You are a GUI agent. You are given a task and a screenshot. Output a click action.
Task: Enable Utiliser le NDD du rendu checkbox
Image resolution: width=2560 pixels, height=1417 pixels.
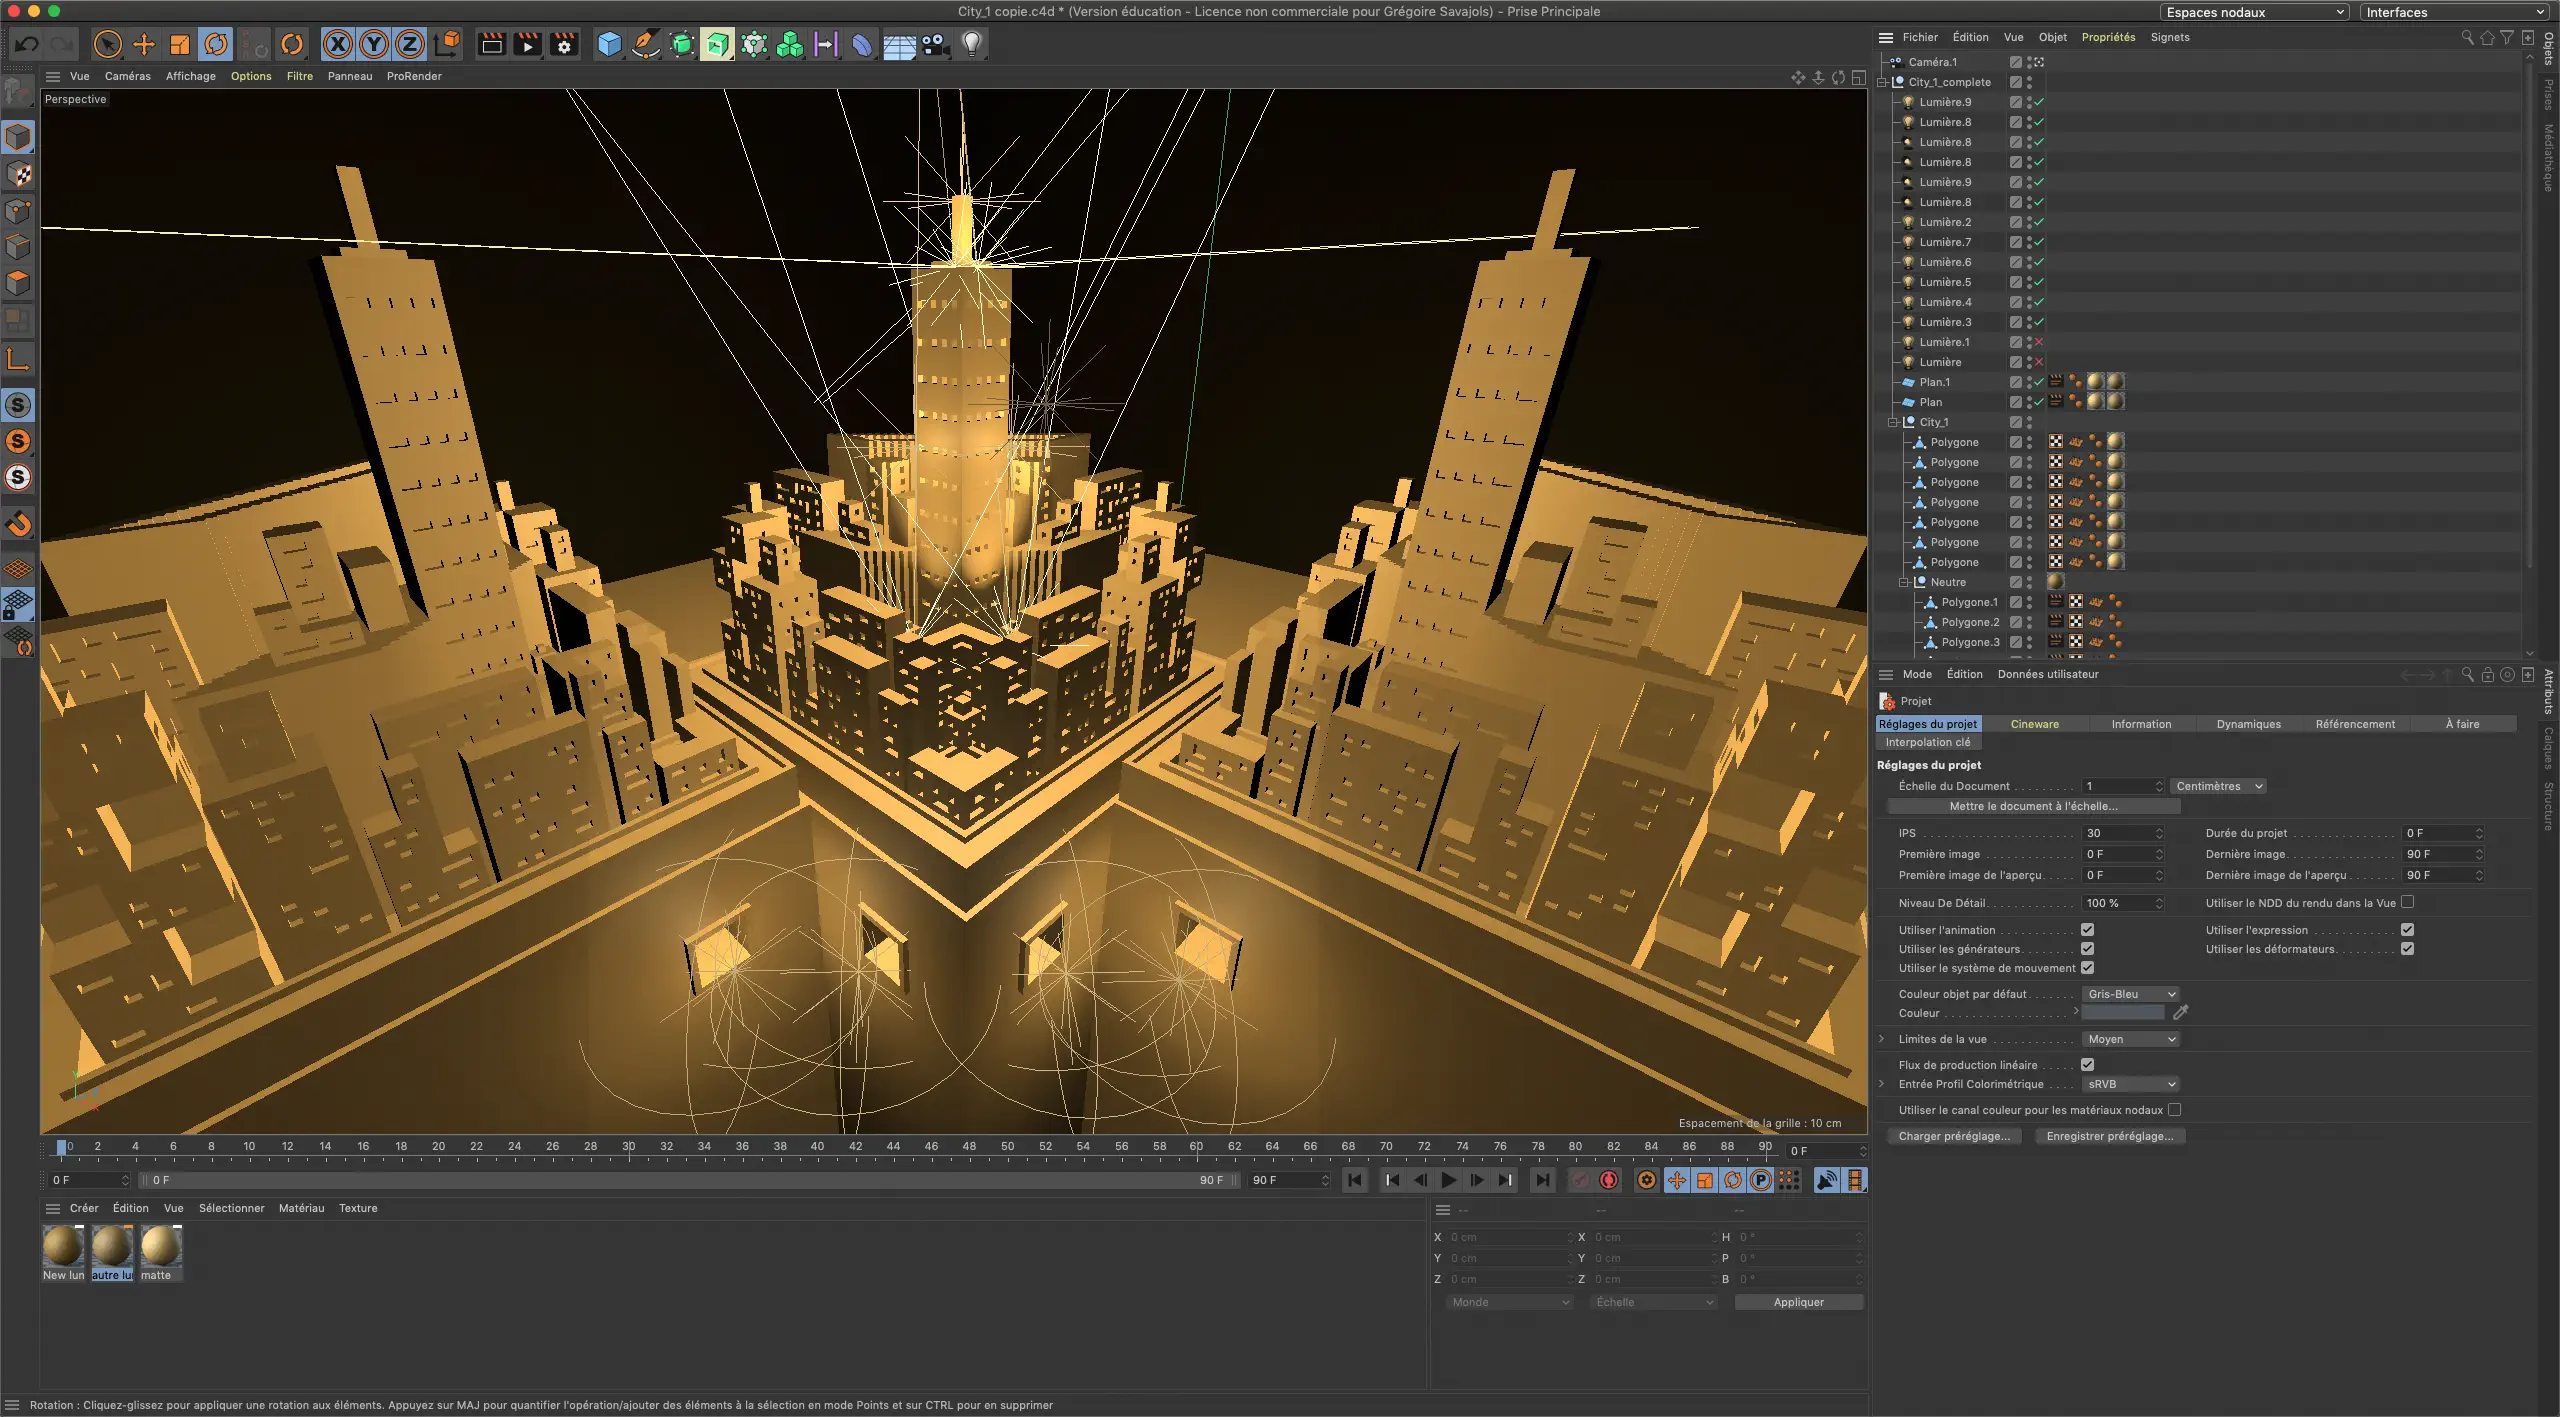point(2407,902)
